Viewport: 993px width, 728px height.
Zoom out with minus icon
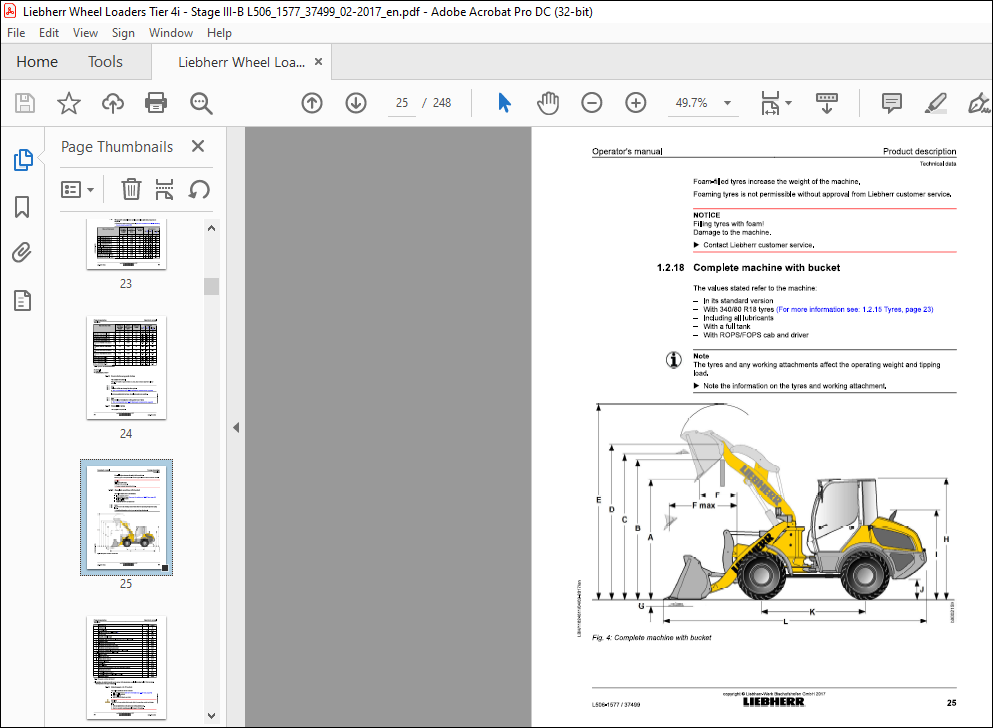[x=591, y=103]
